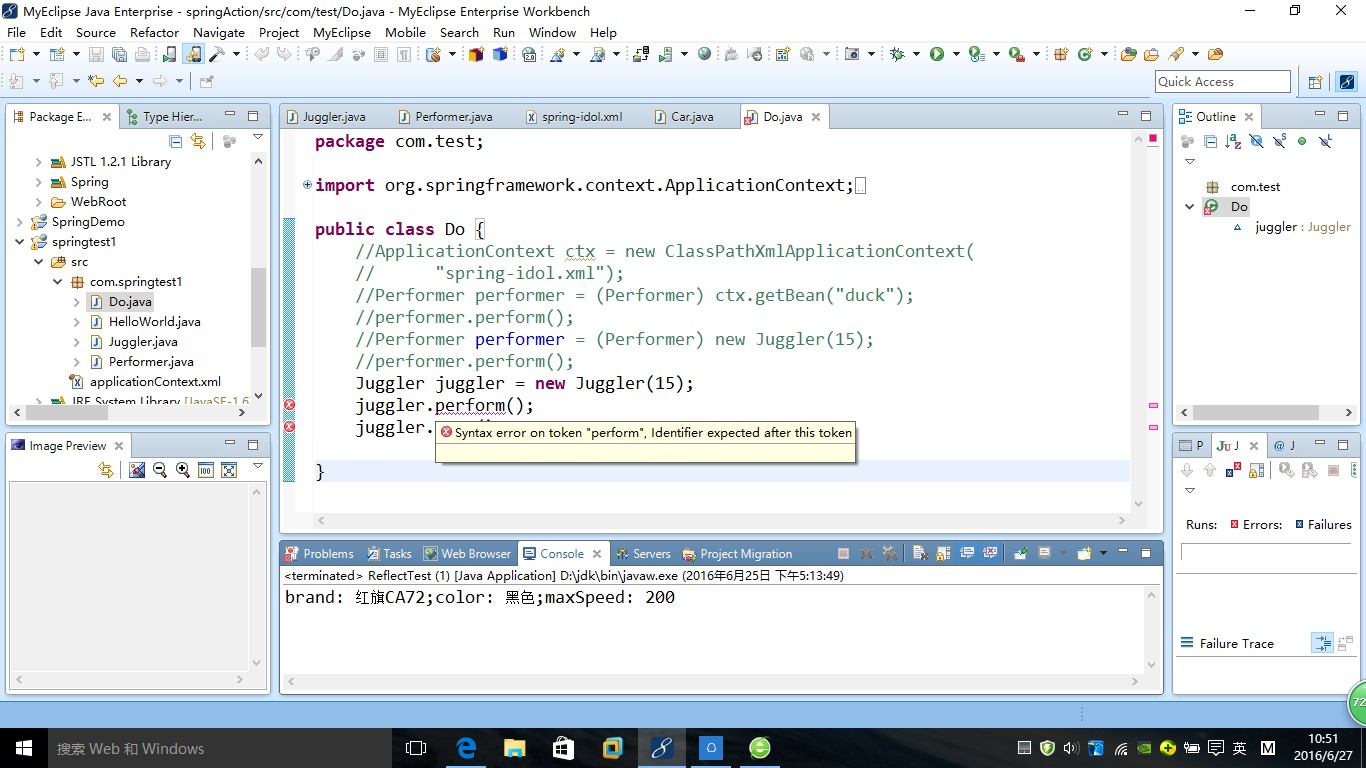The image size is (1366, 768).
Task: Click the Save toolbar icon
Action: pos(96,54)
